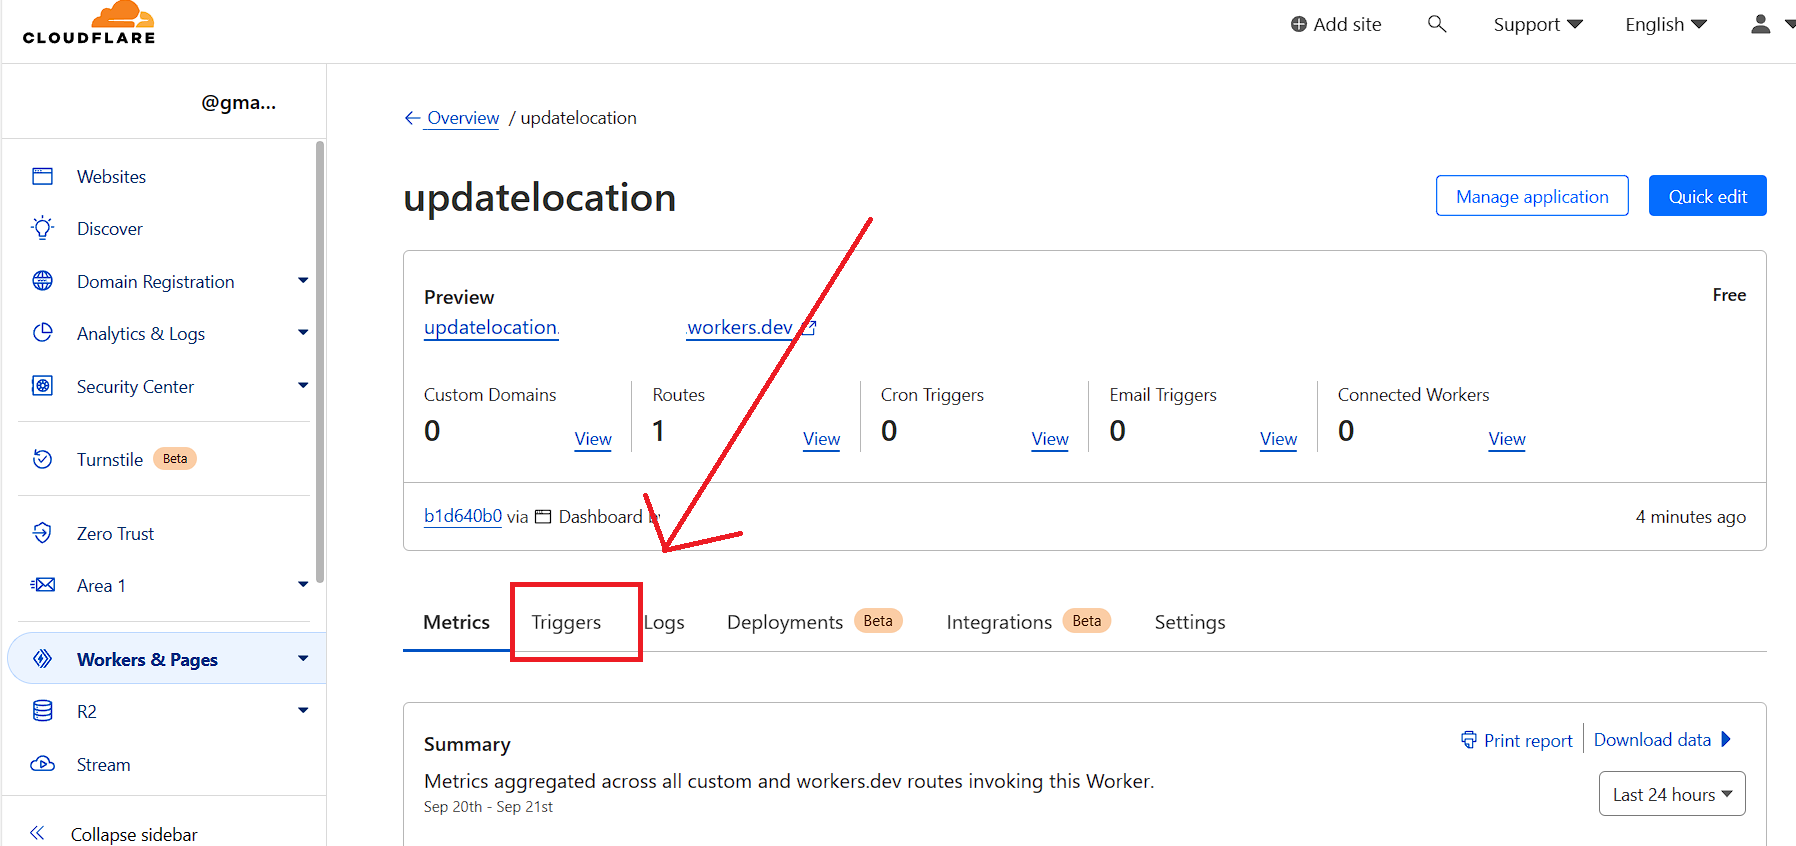Switch to the Triggers tab
The width and height of the screenshot is (1796, 846).
click(566, 622)
